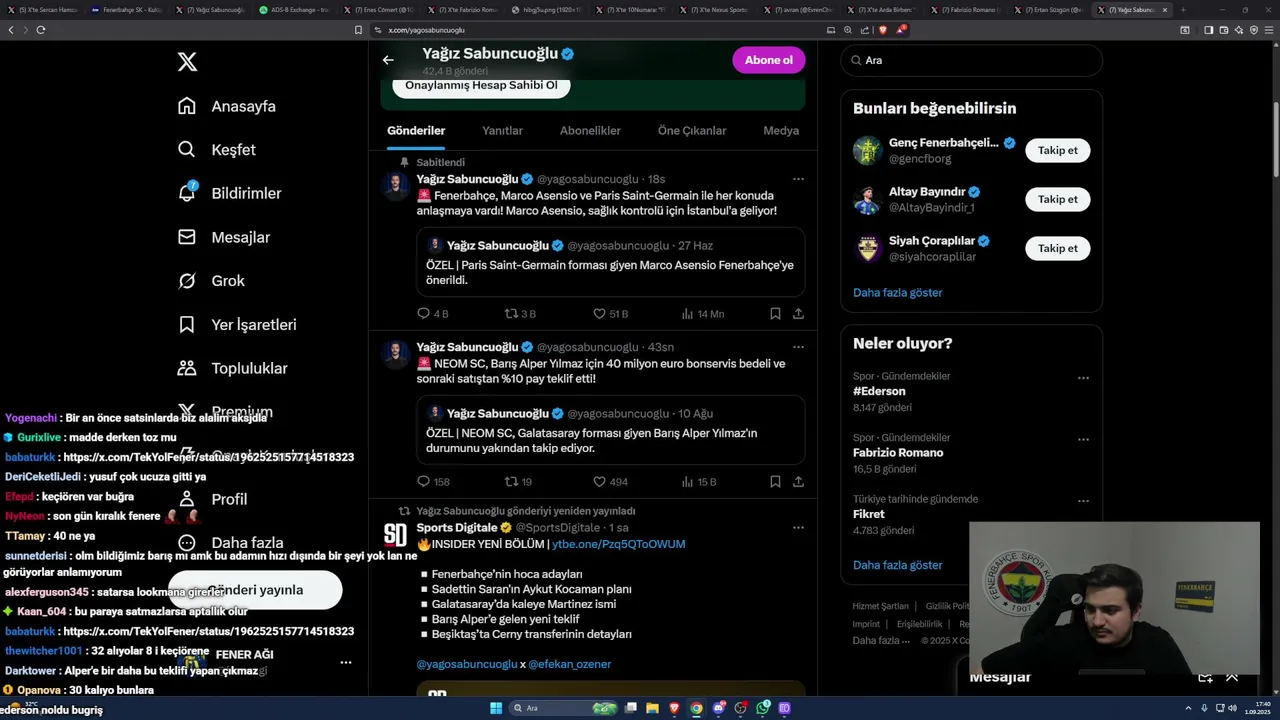The height and width of the screenshot is (720, 1280).
Task: Follow Altay Bayındır with Takip et
Action: click(1058, 199)
